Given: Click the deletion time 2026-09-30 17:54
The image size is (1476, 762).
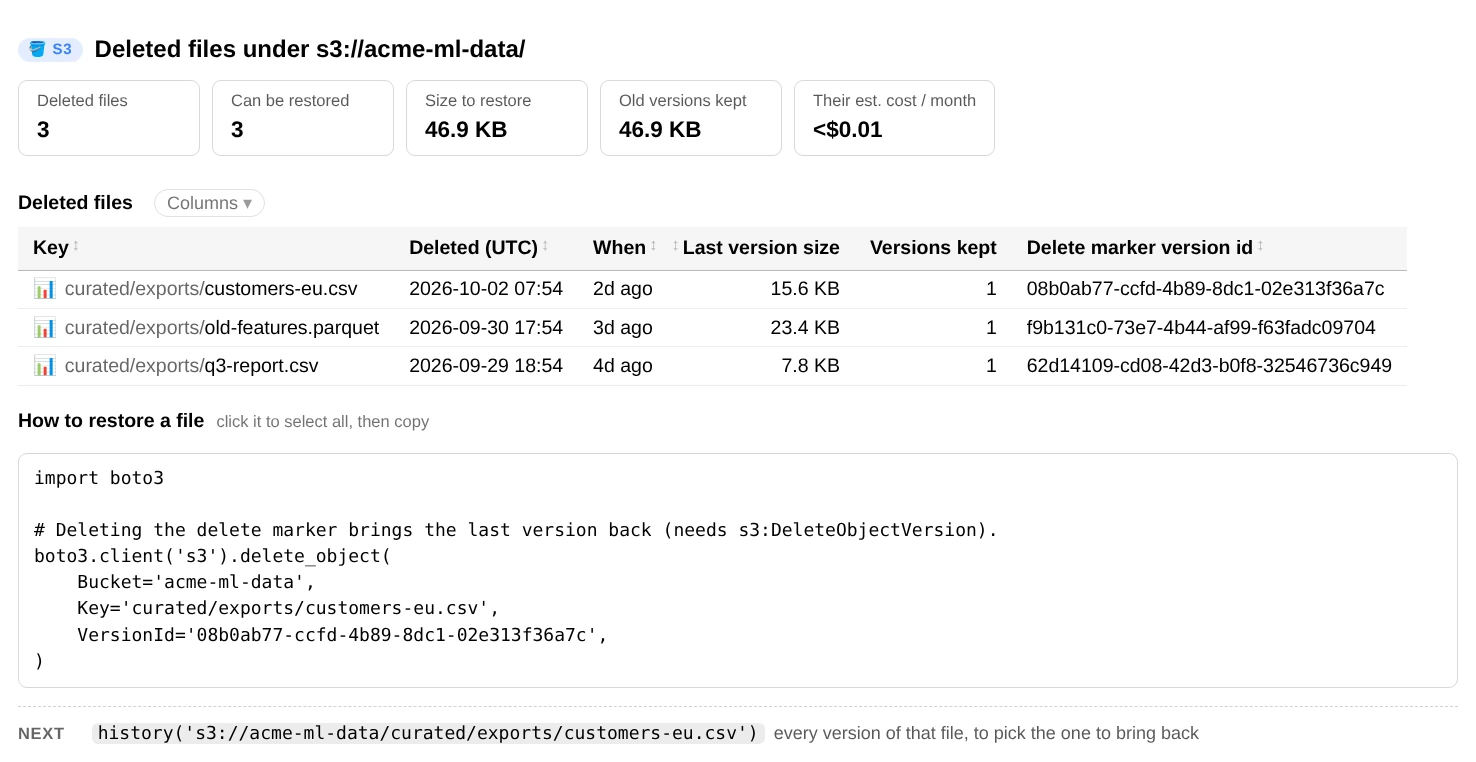Looking at the screenshot, I should click(x=486, y=327).
